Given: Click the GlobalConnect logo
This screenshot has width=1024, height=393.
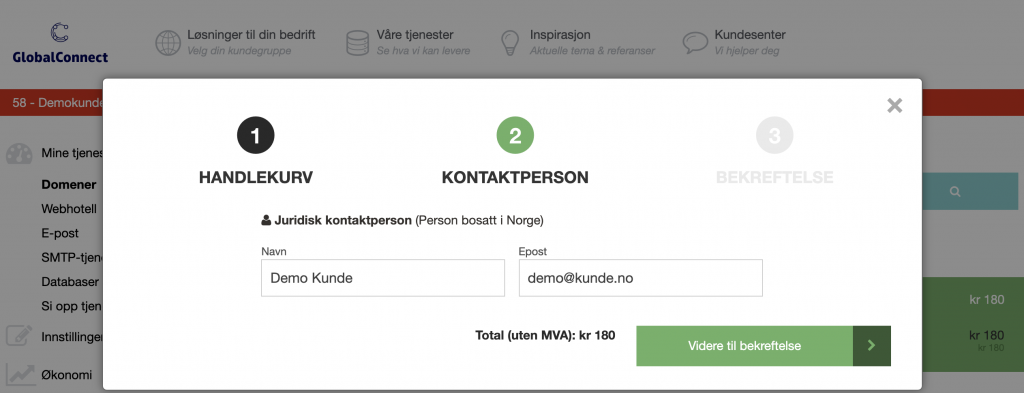Looking at the screenshot, I should (x=60, y=43).
